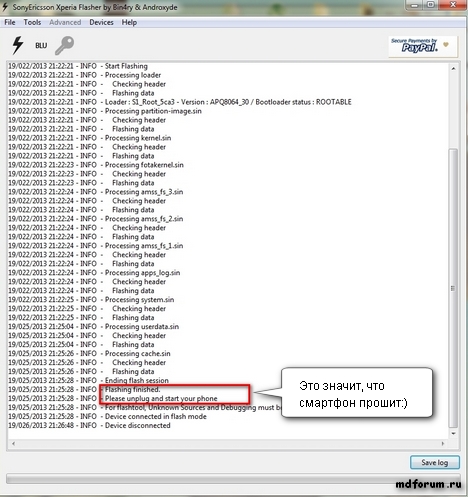Select the 'Processing amss_fs_1.sin' log line
Viewport: 468px width, 497px height.
coord(95,246)
